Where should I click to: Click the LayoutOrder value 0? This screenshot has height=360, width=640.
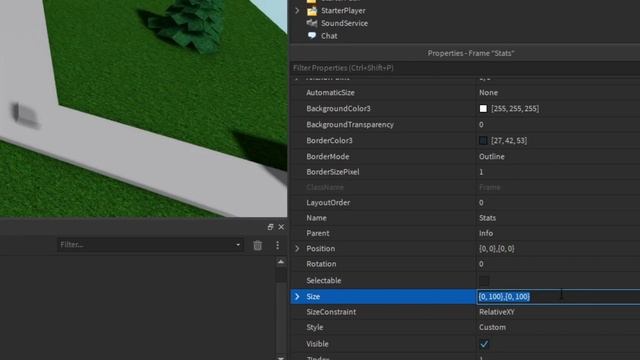tap(481, 202)
